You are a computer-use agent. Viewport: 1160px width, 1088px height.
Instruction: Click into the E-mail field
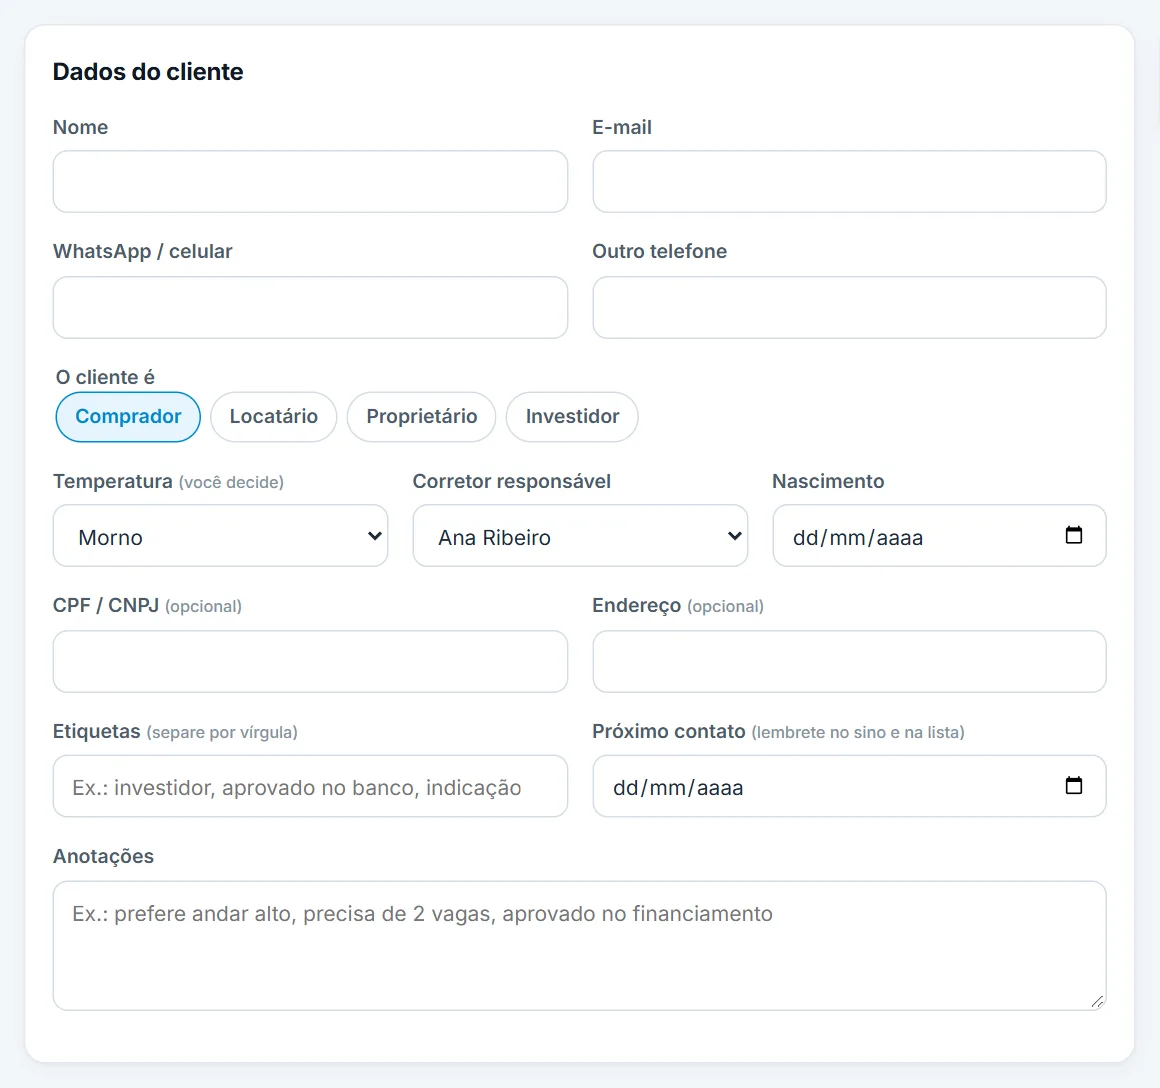tap(849, 182)
